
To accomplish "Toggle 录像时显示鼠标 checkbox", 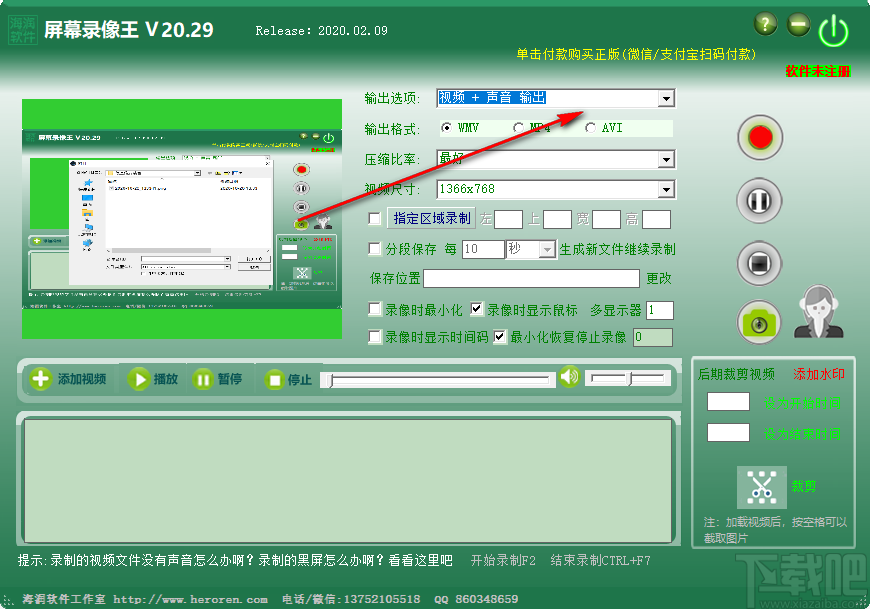I will tap(477, 309).
